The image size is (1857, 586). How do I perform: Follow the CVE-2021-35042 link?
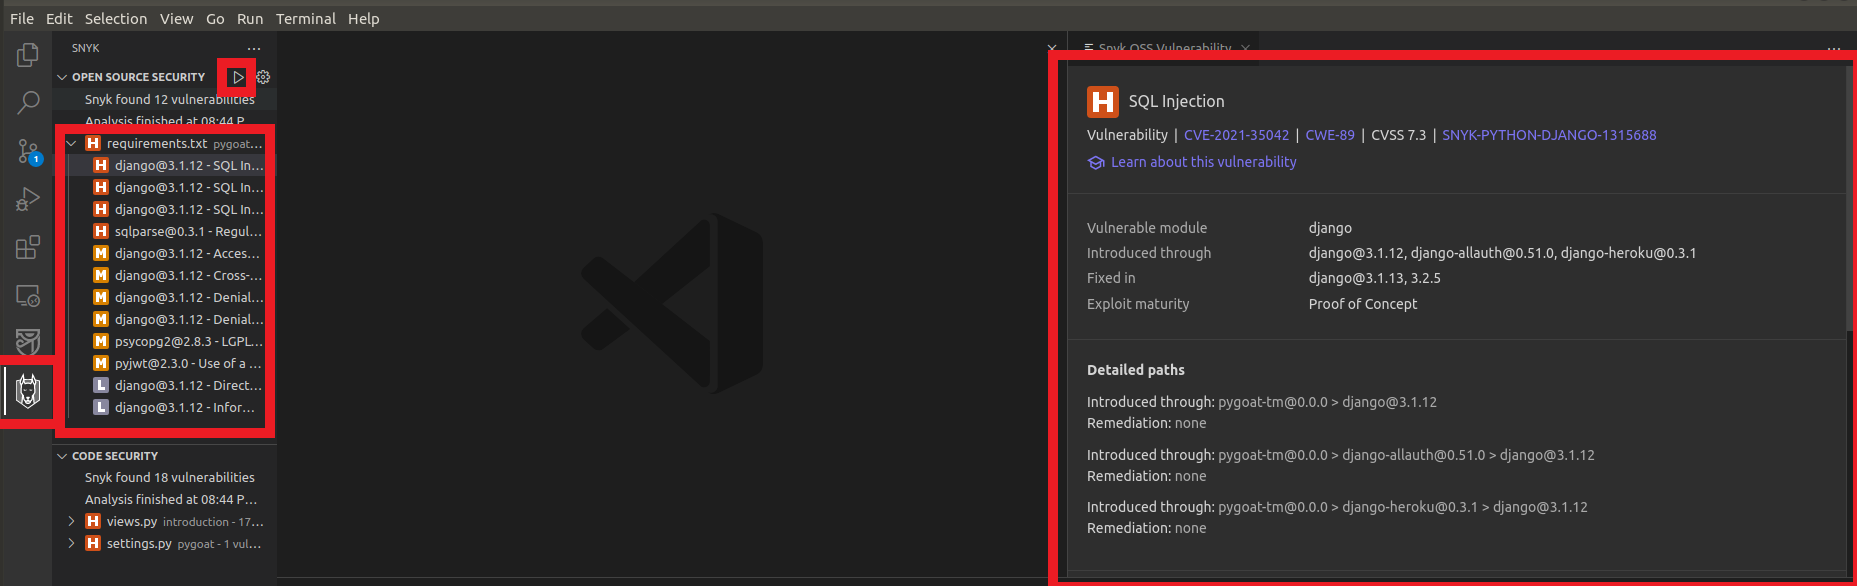(x=1236, y=135)
